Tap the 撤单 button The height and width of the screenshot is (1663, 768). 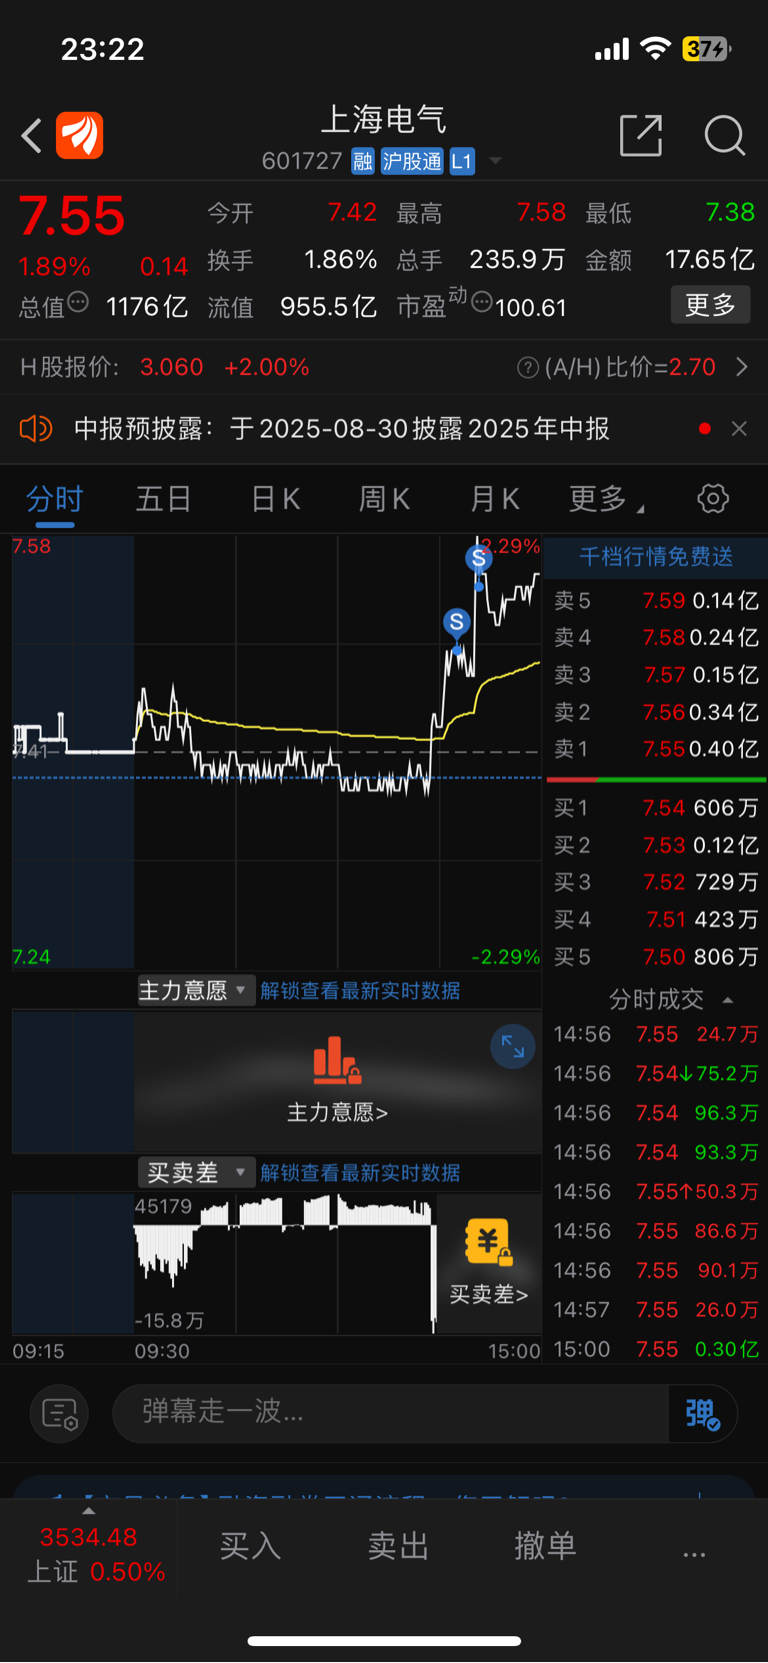tap(545, 1546)
